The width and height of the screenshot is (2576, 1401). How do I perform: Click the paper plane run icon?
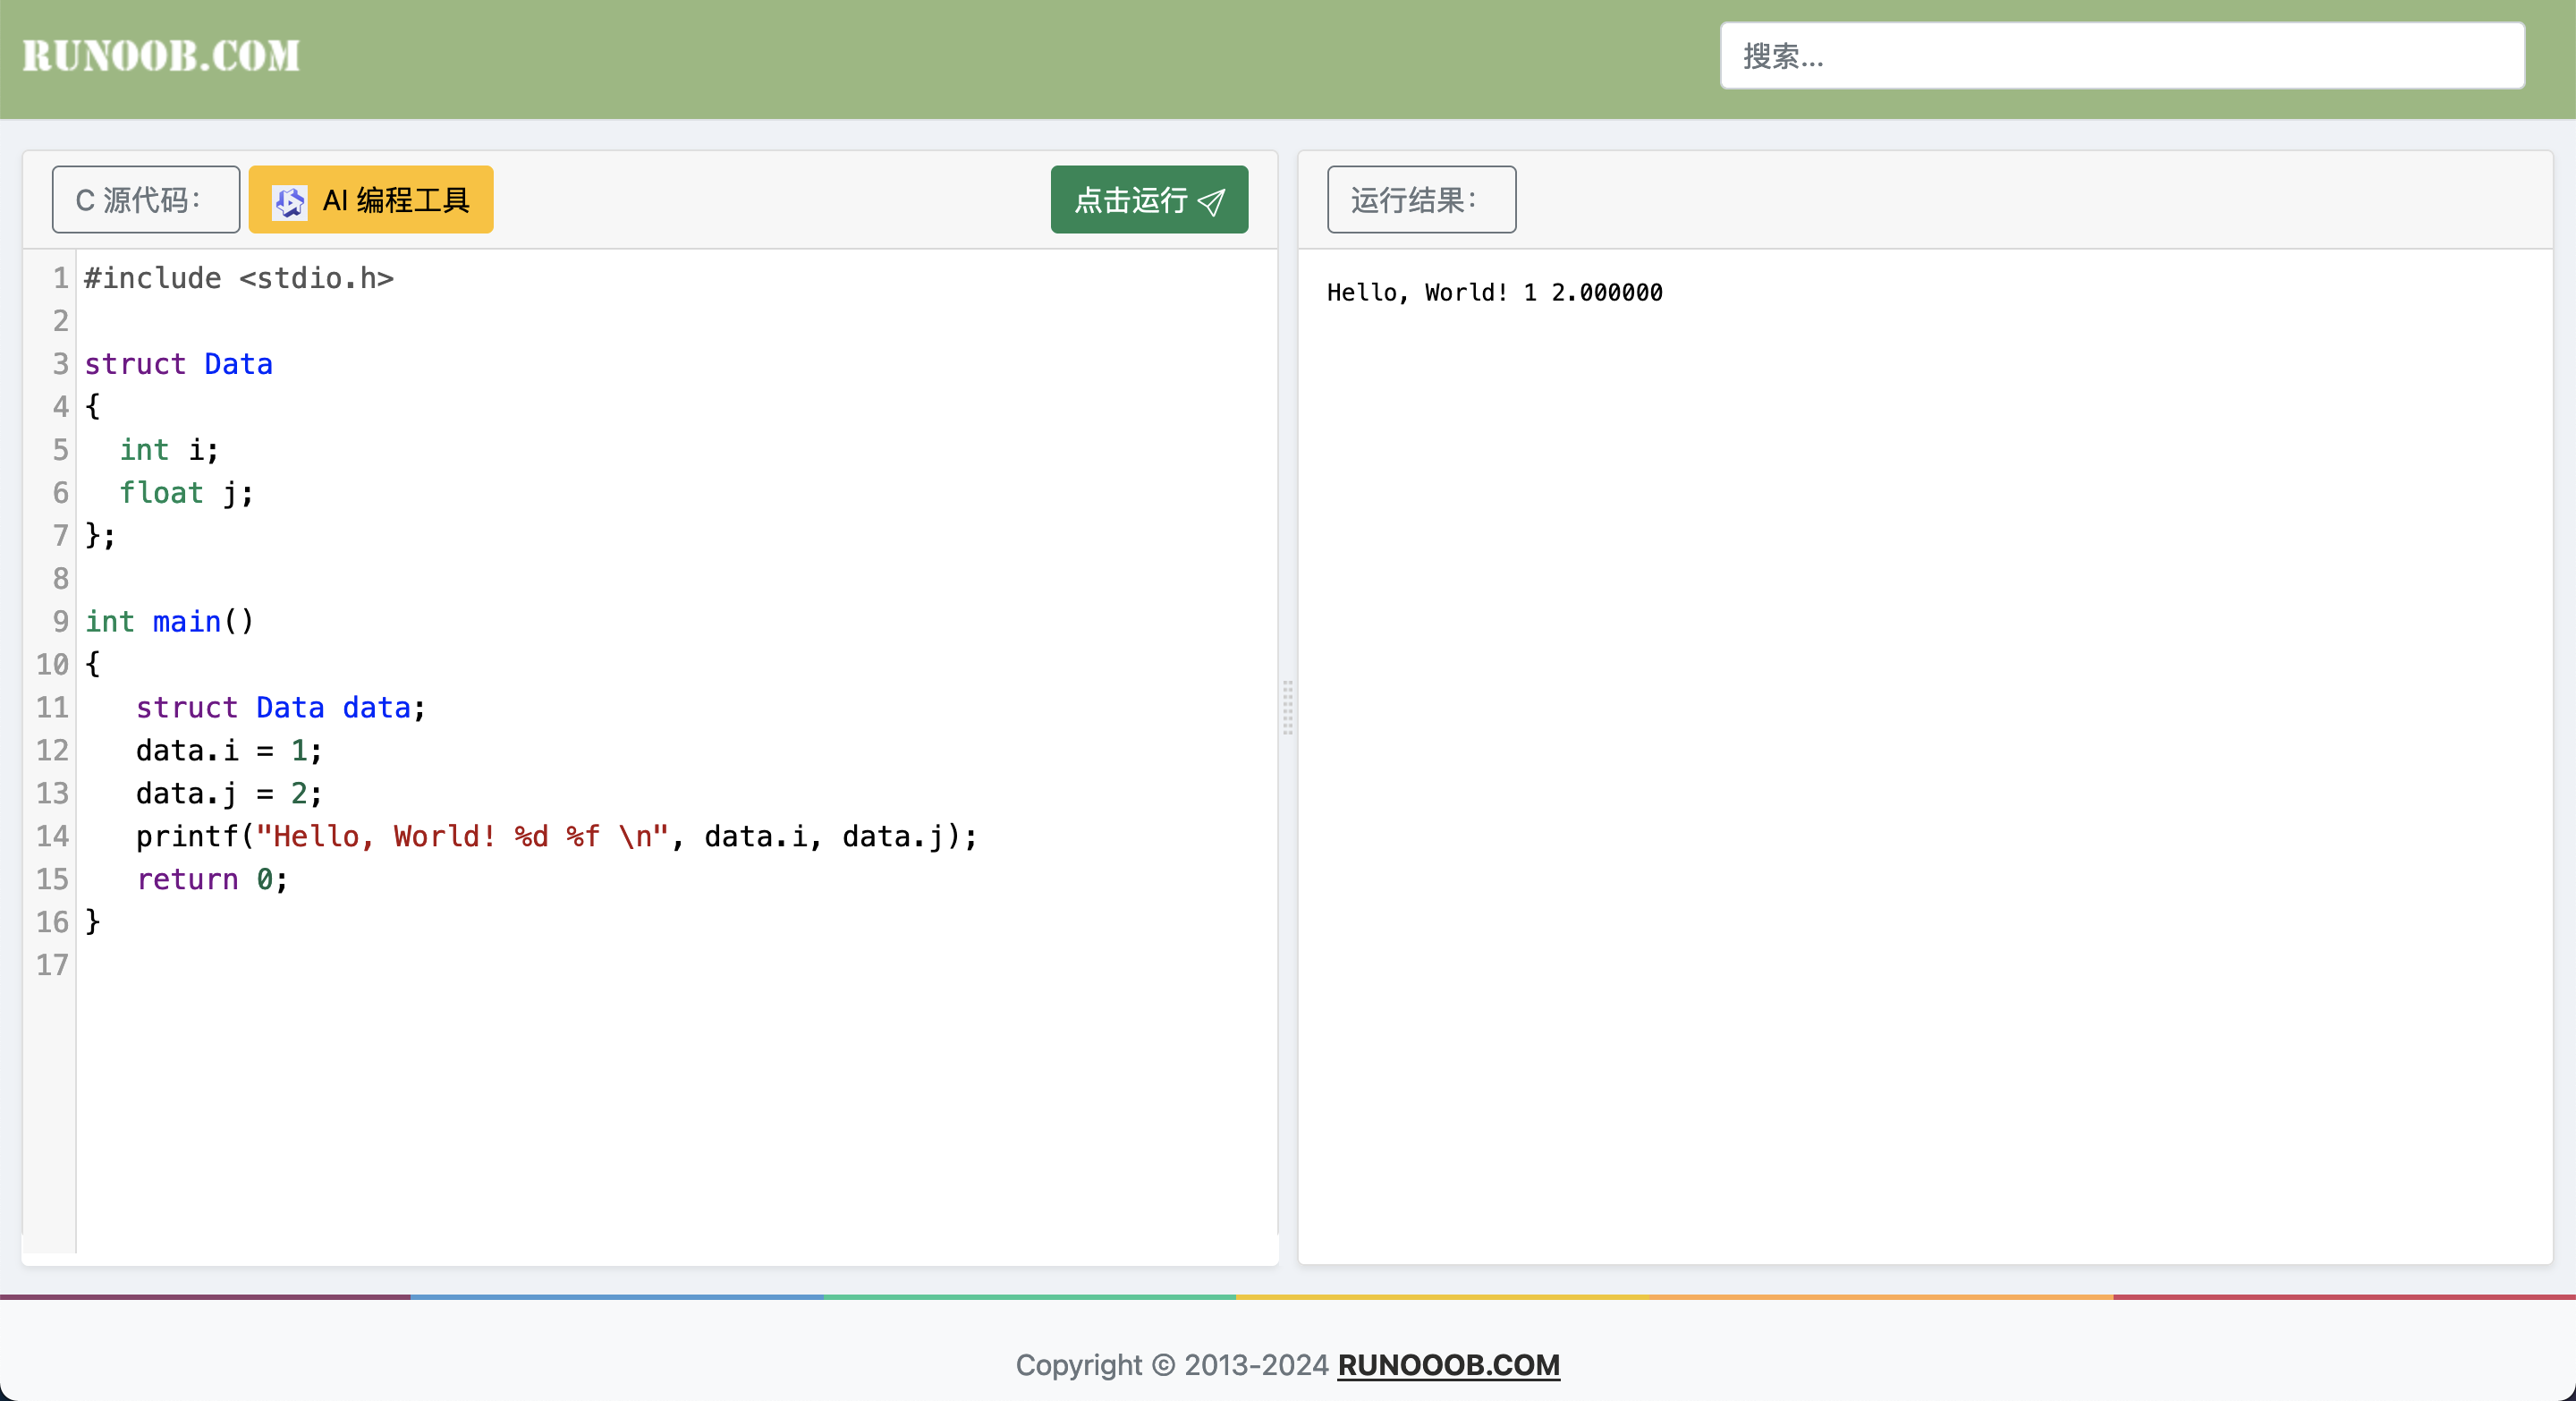1211,202
